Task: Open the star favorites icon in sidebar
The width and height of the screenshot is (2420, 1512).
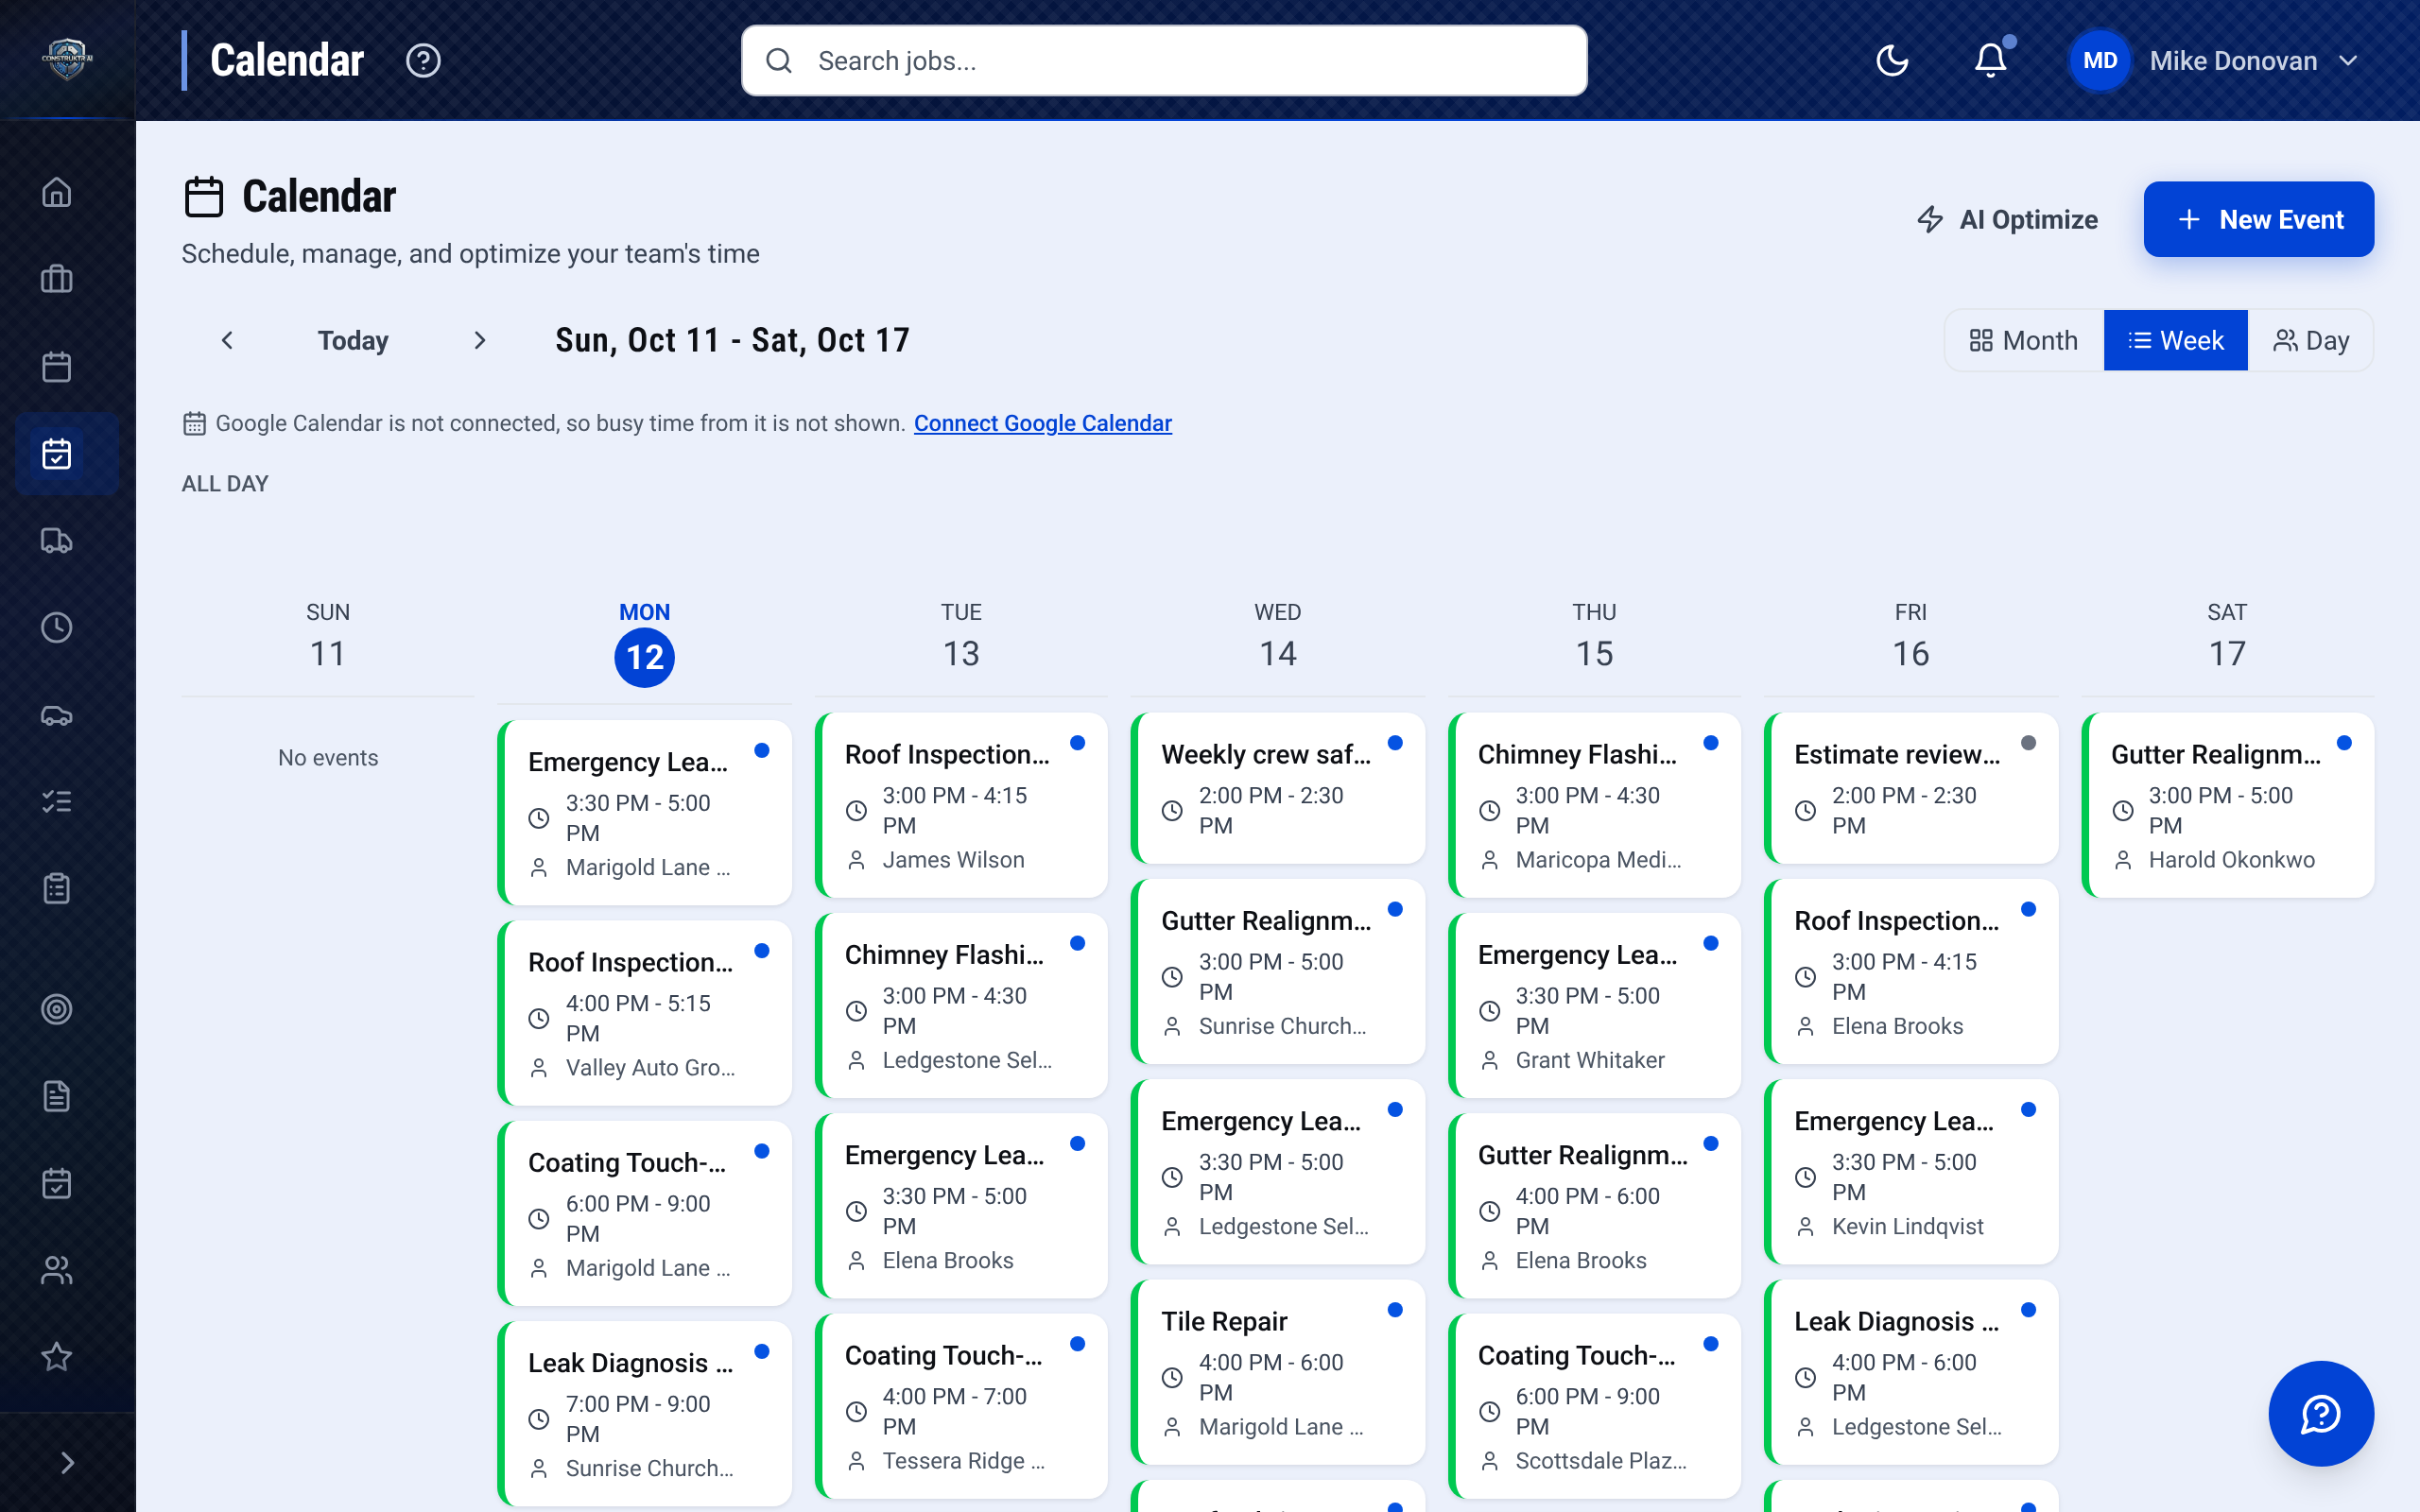Action: [57, 1357]
